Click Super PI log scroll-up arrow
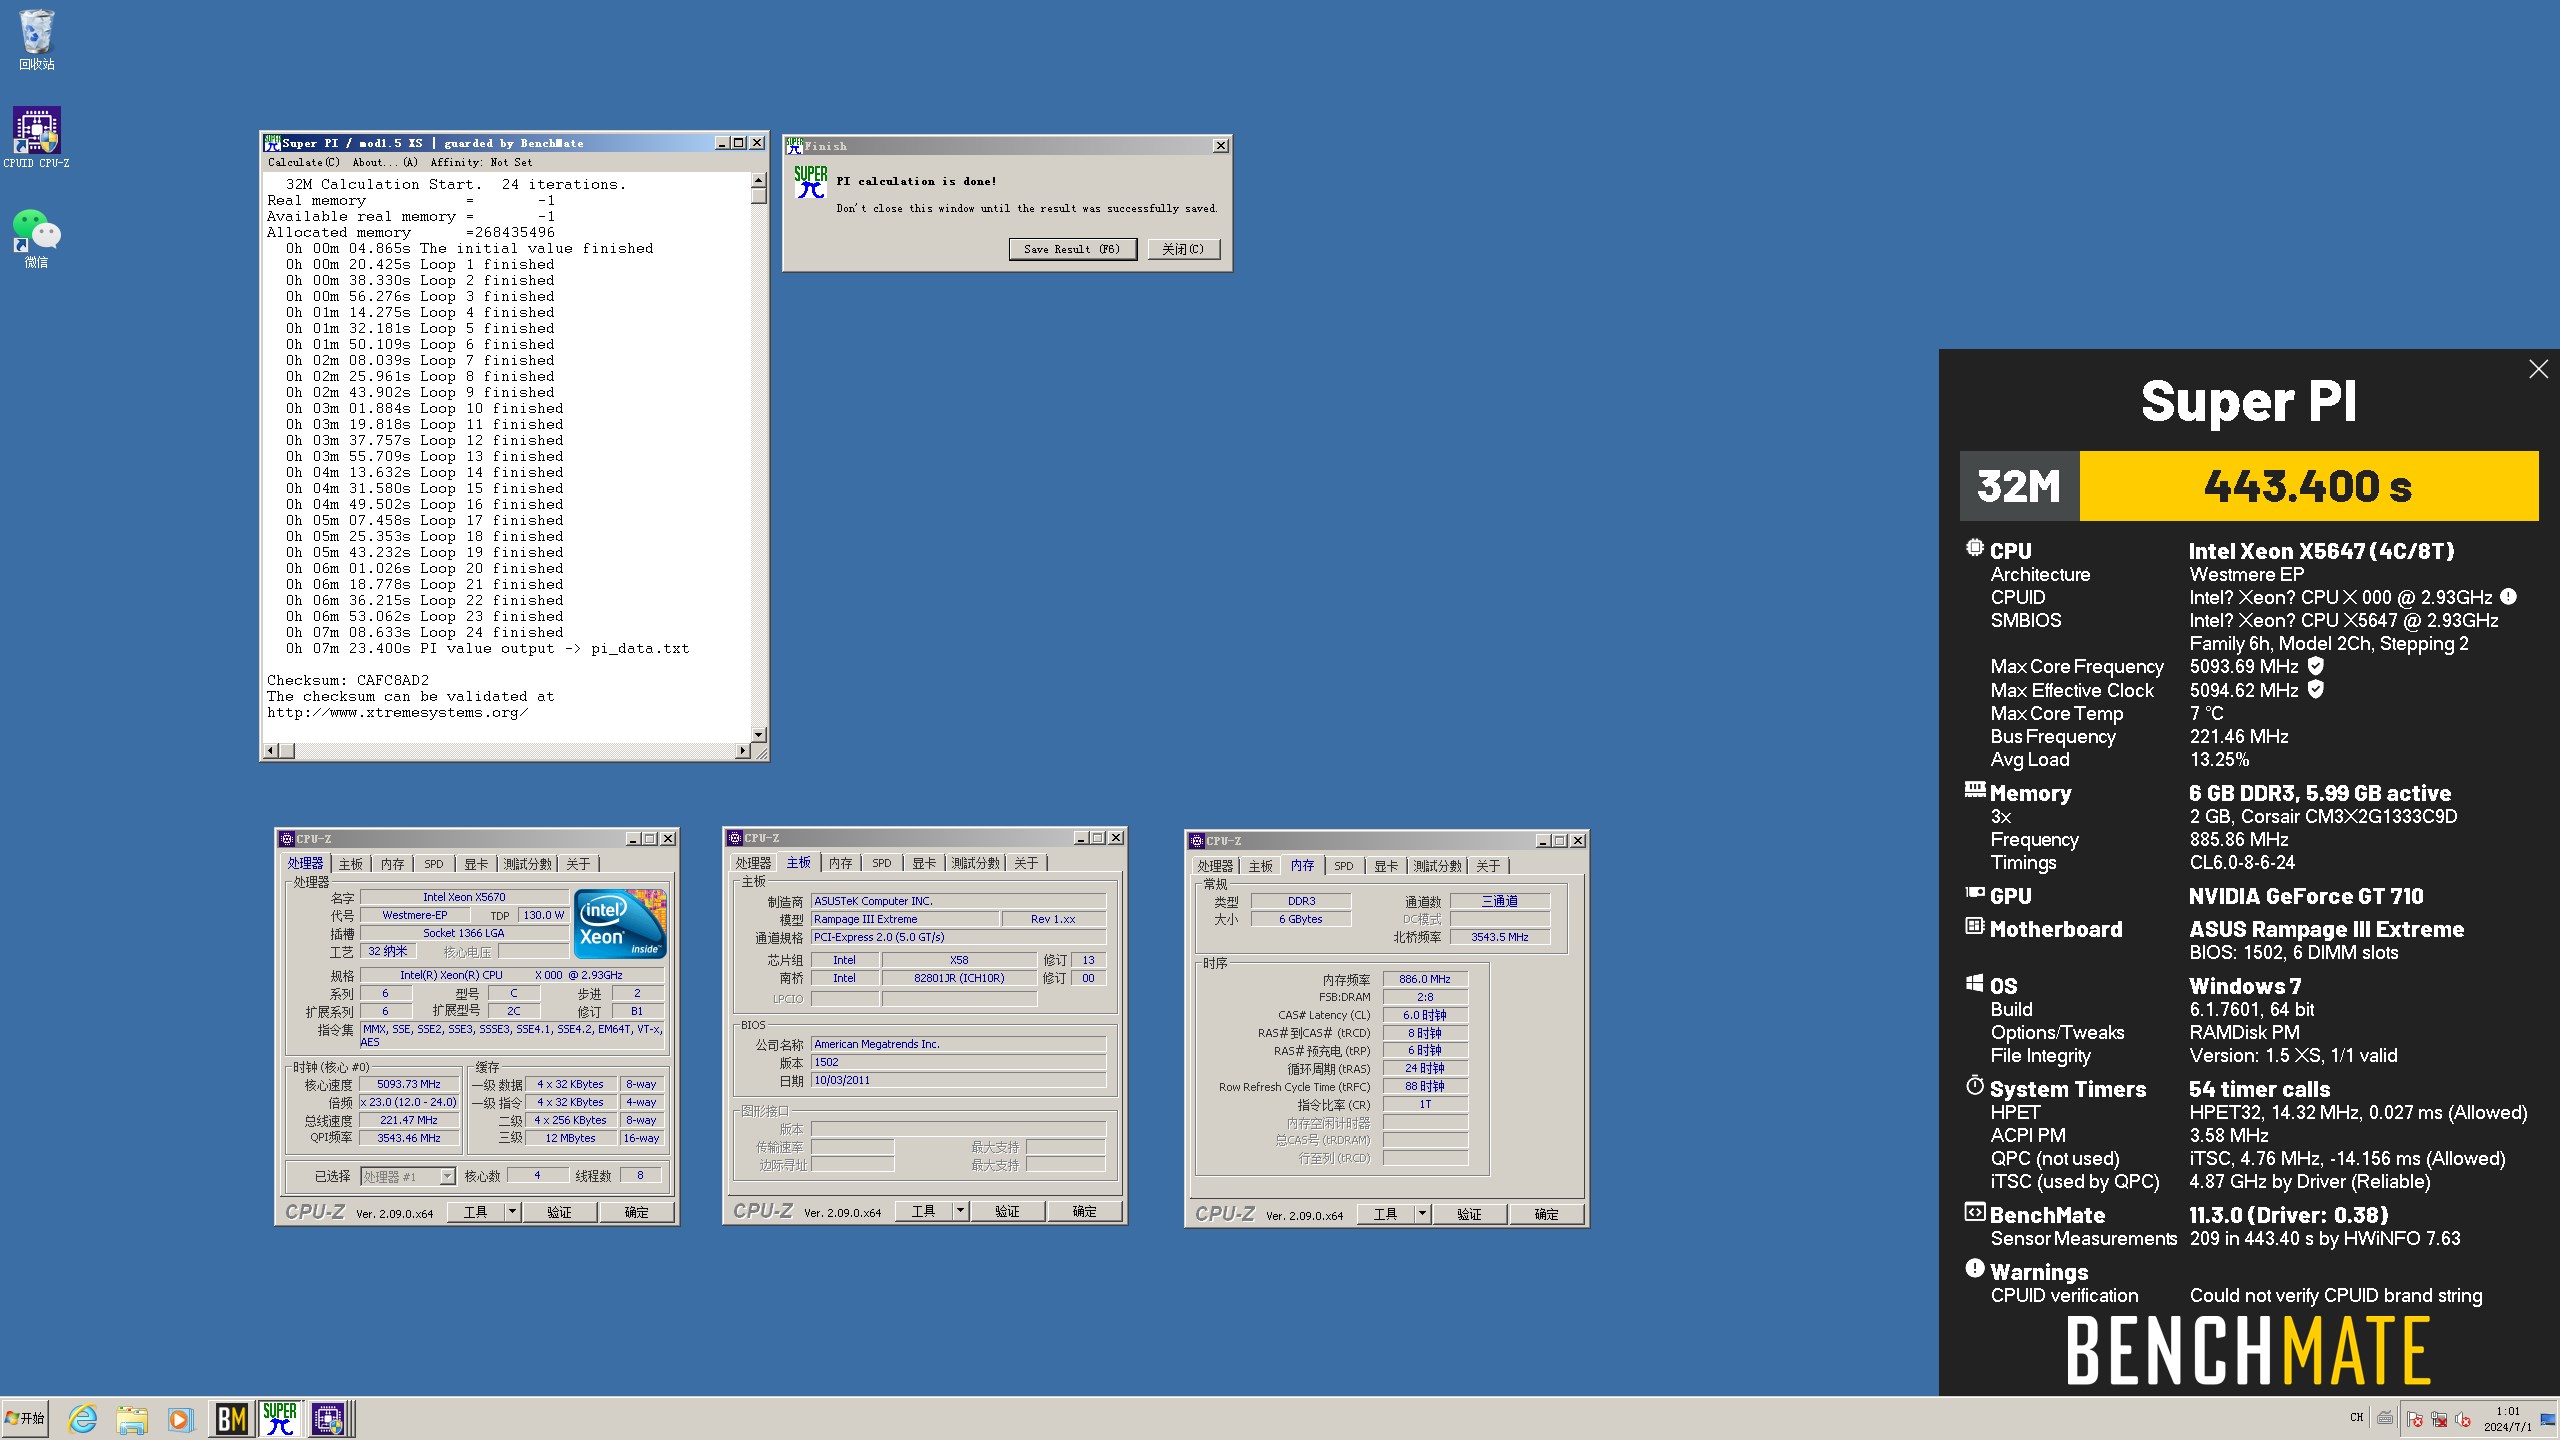 click(x=759, y=181)
